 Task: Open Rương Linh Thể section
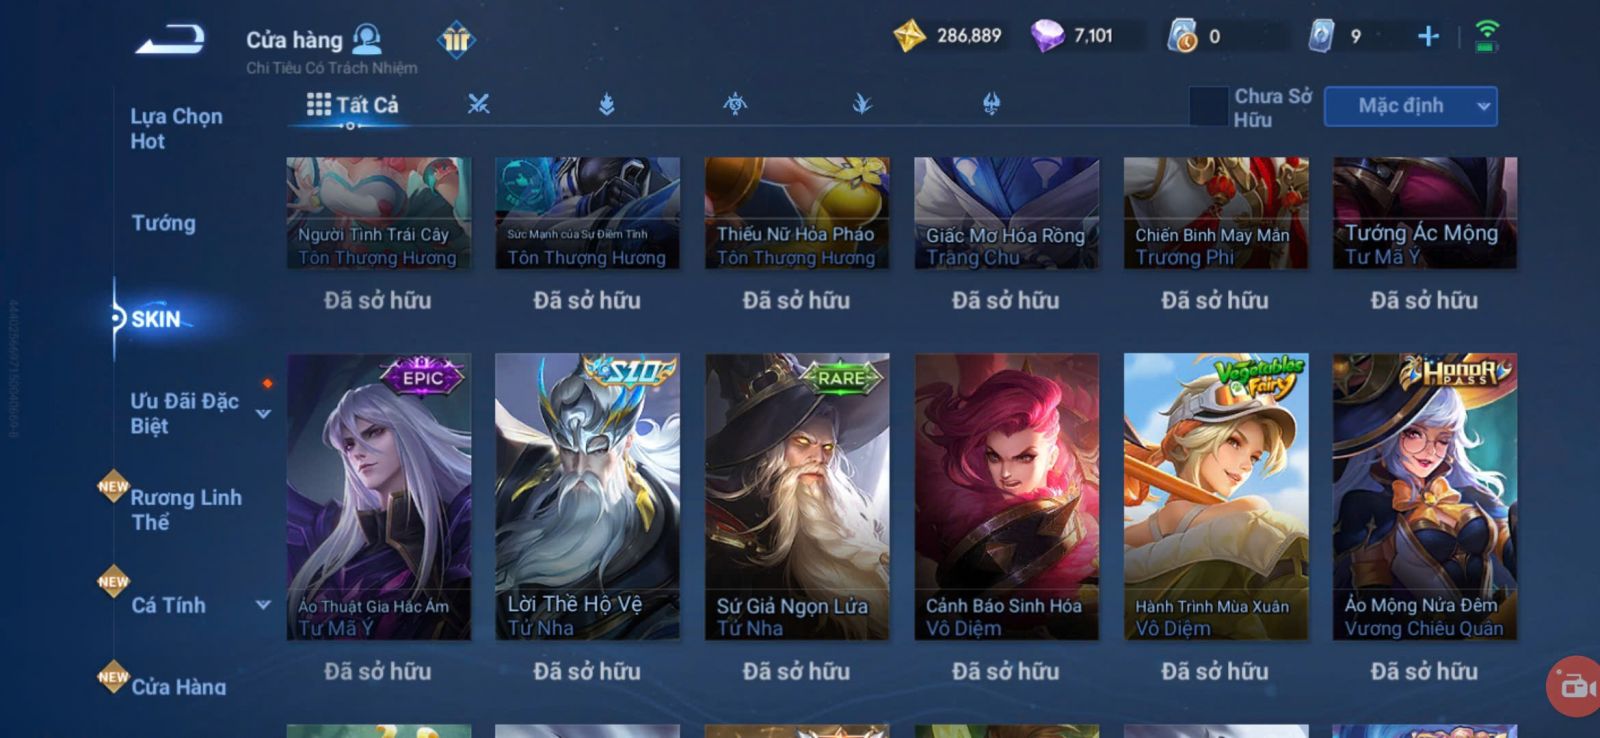(x=186, y=509)
